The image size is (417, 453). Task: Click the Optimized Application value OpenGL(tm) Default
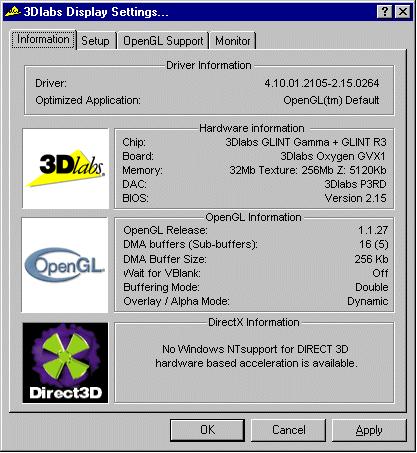(x=331, y=100)
